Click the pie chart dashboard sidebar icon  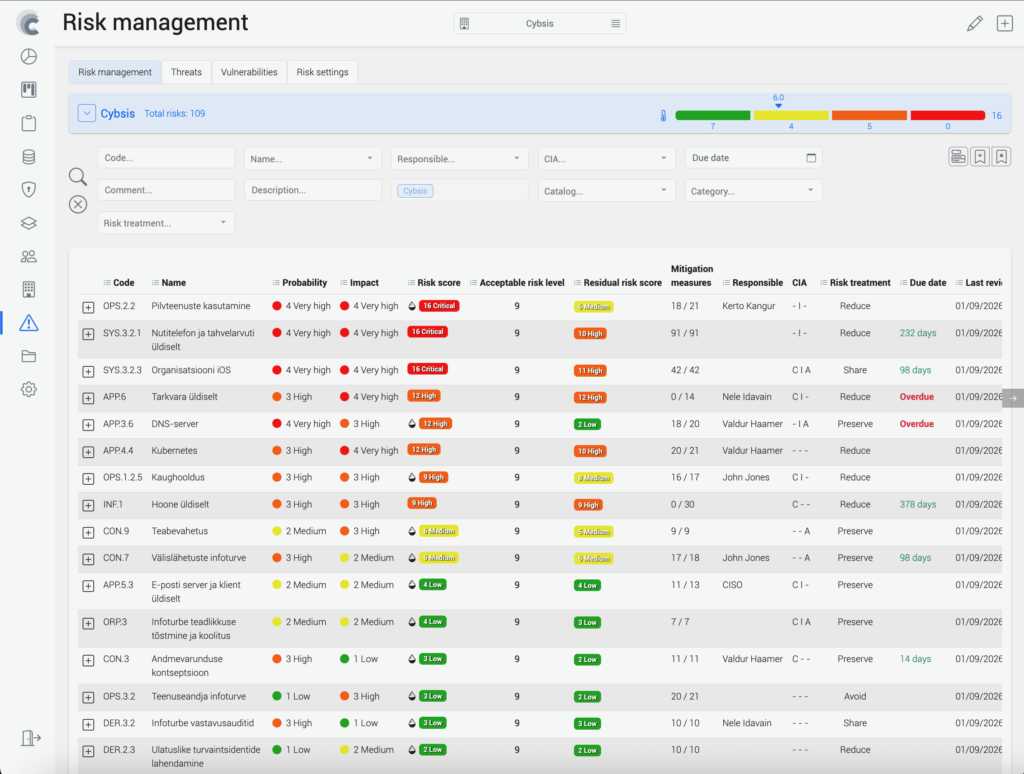[x=29, y=57]
